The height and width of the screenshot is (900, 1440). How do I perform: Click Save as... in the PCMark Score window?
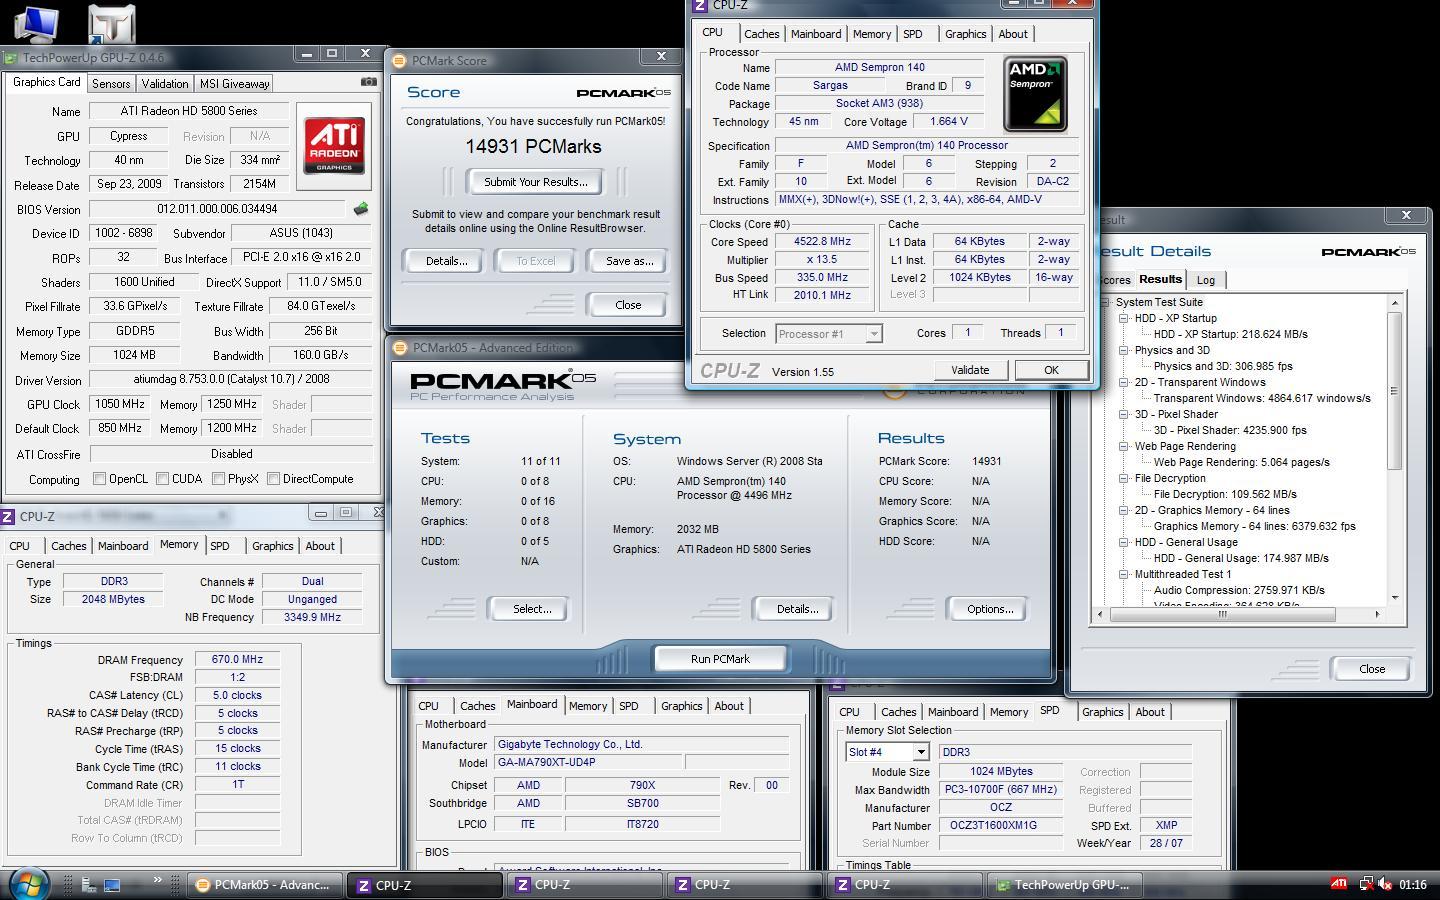(x=630, y=261)
